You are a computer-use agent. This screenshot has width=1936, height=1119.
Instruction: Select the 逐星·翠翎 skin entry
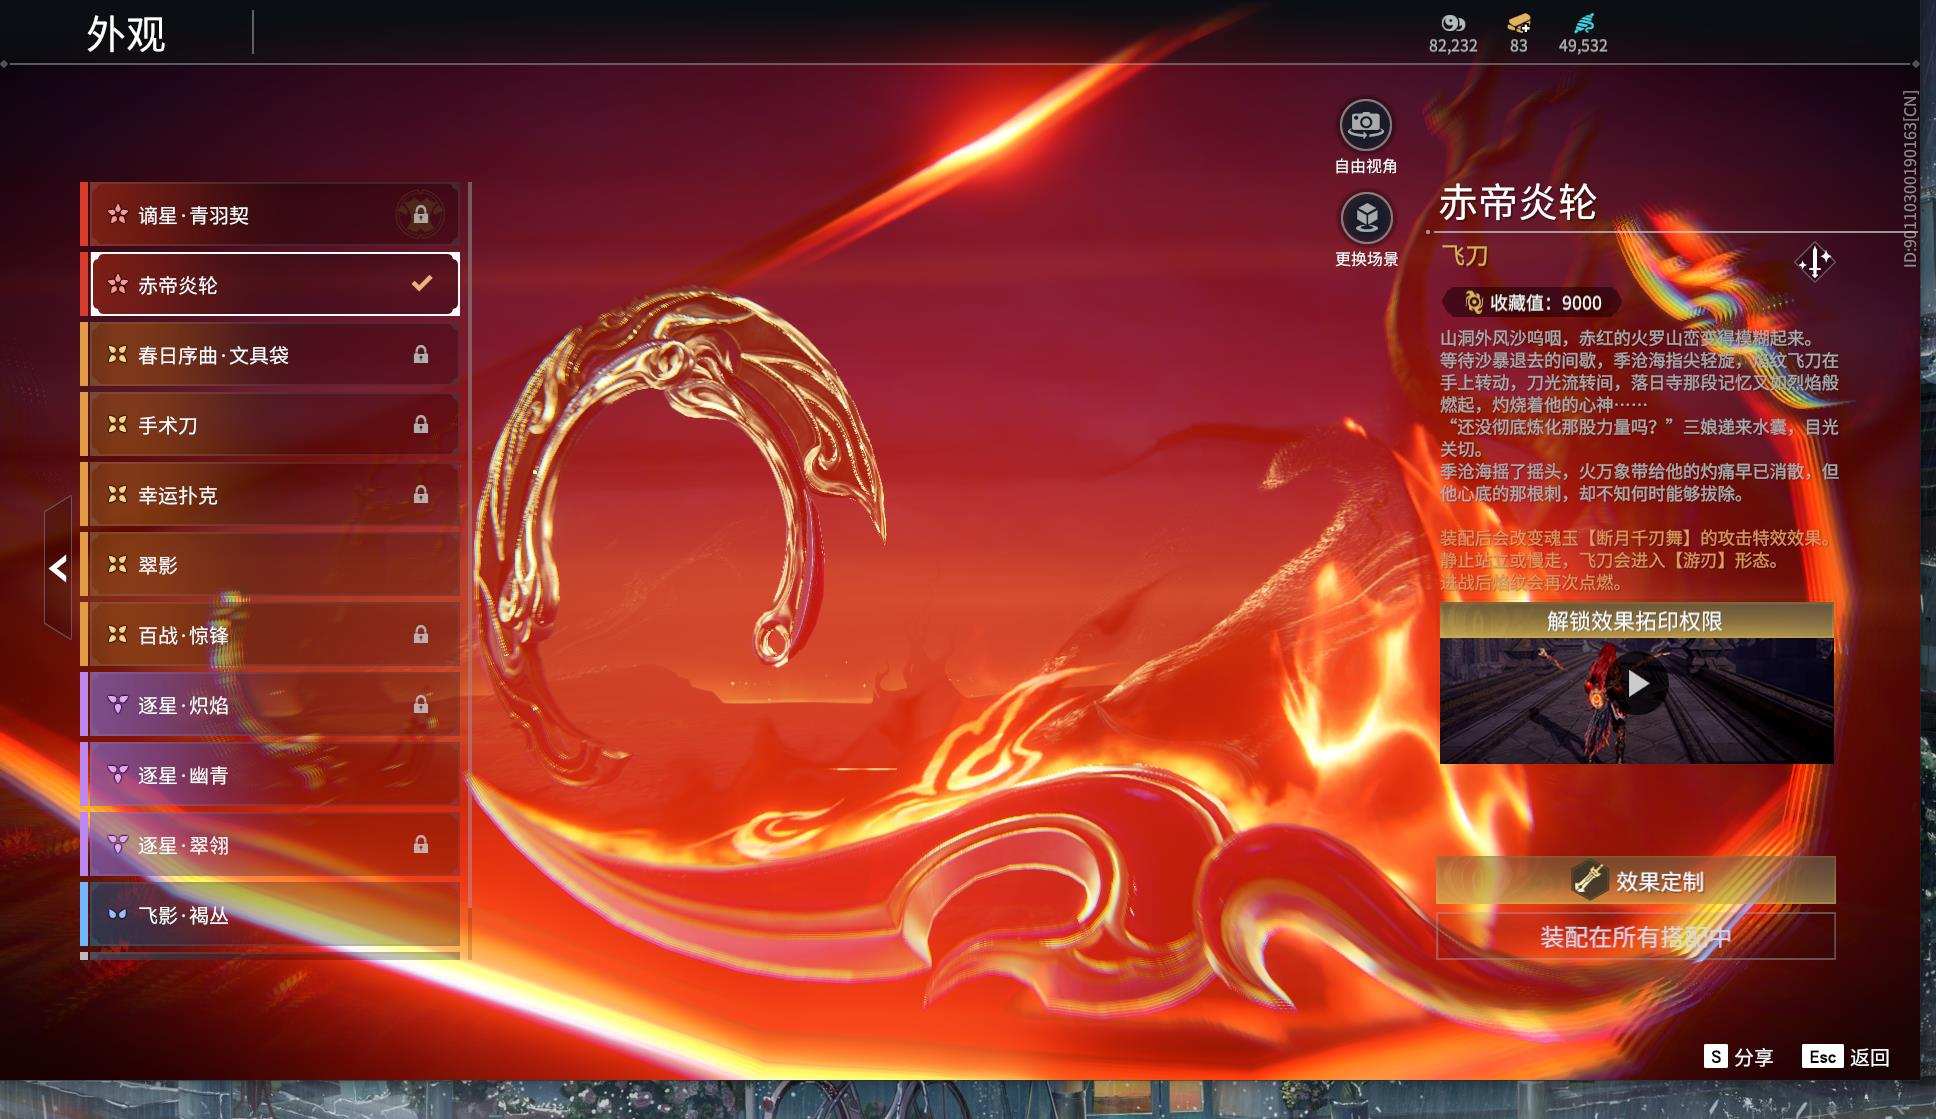[x=270, y=845]
